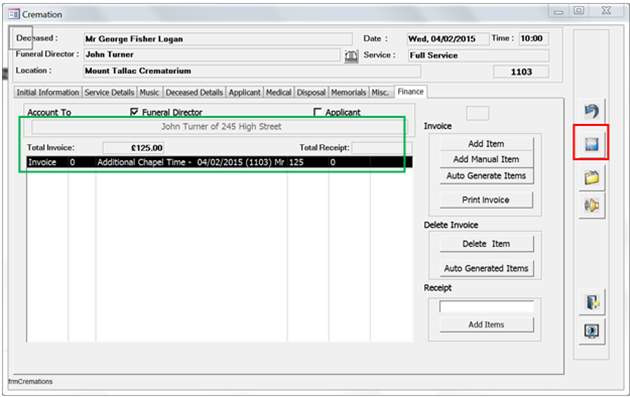Click the Total Invoice £125.00 field
Image resolution: width=630 pixels, height=397 pixels.
click(x=133, y=148)
